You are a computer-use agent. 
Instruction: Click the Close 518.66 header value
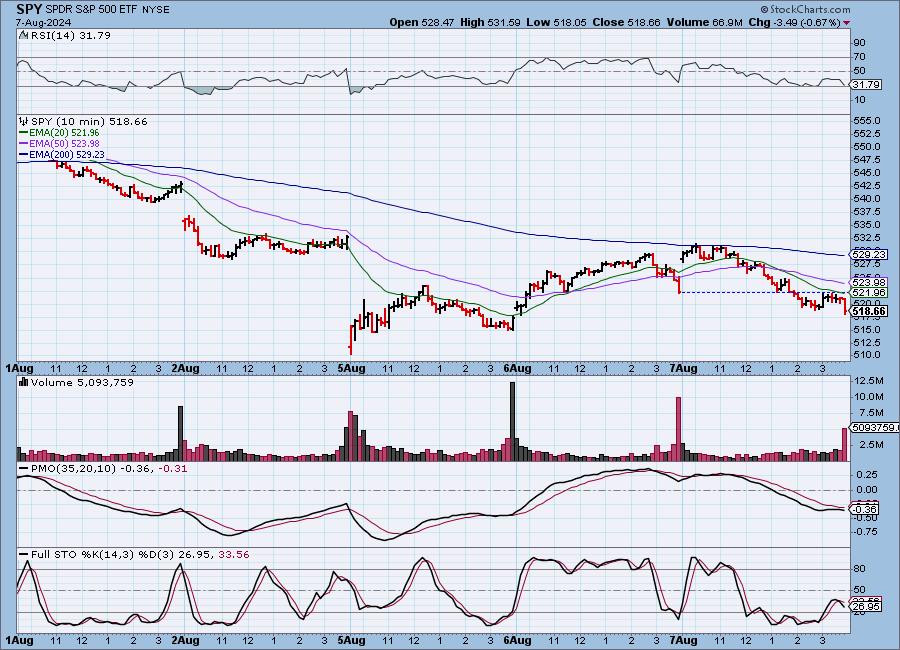(x=626, y=22)
